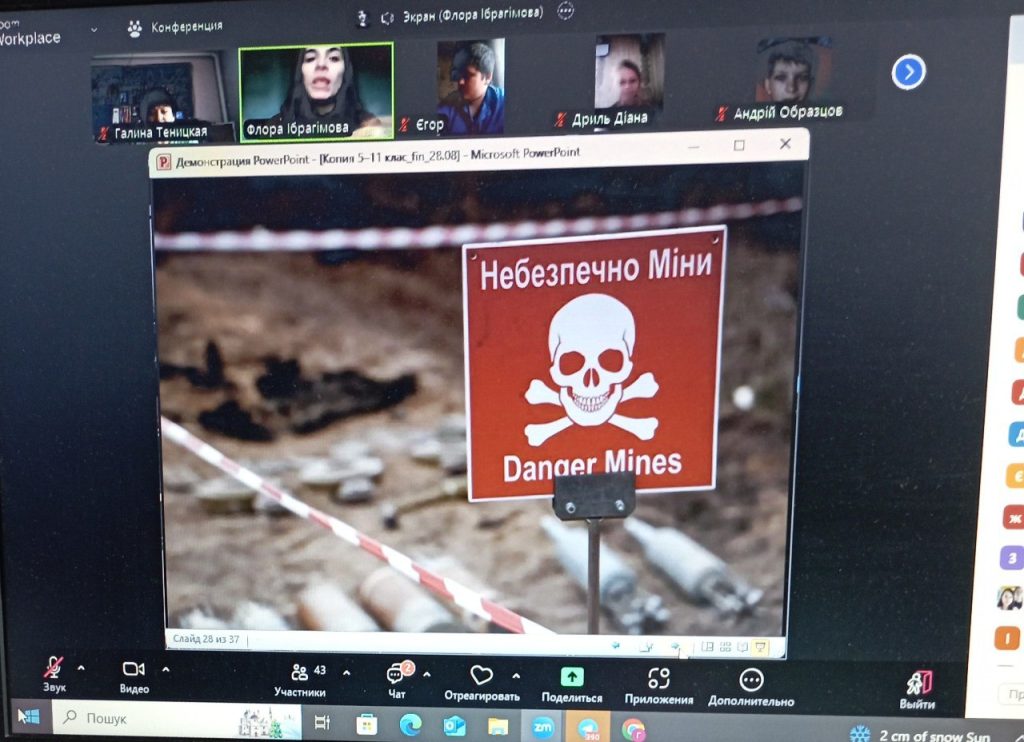Unmute microphone with the Звук button
This screenshot has height=742, width=1024.
tap(54, 674)
